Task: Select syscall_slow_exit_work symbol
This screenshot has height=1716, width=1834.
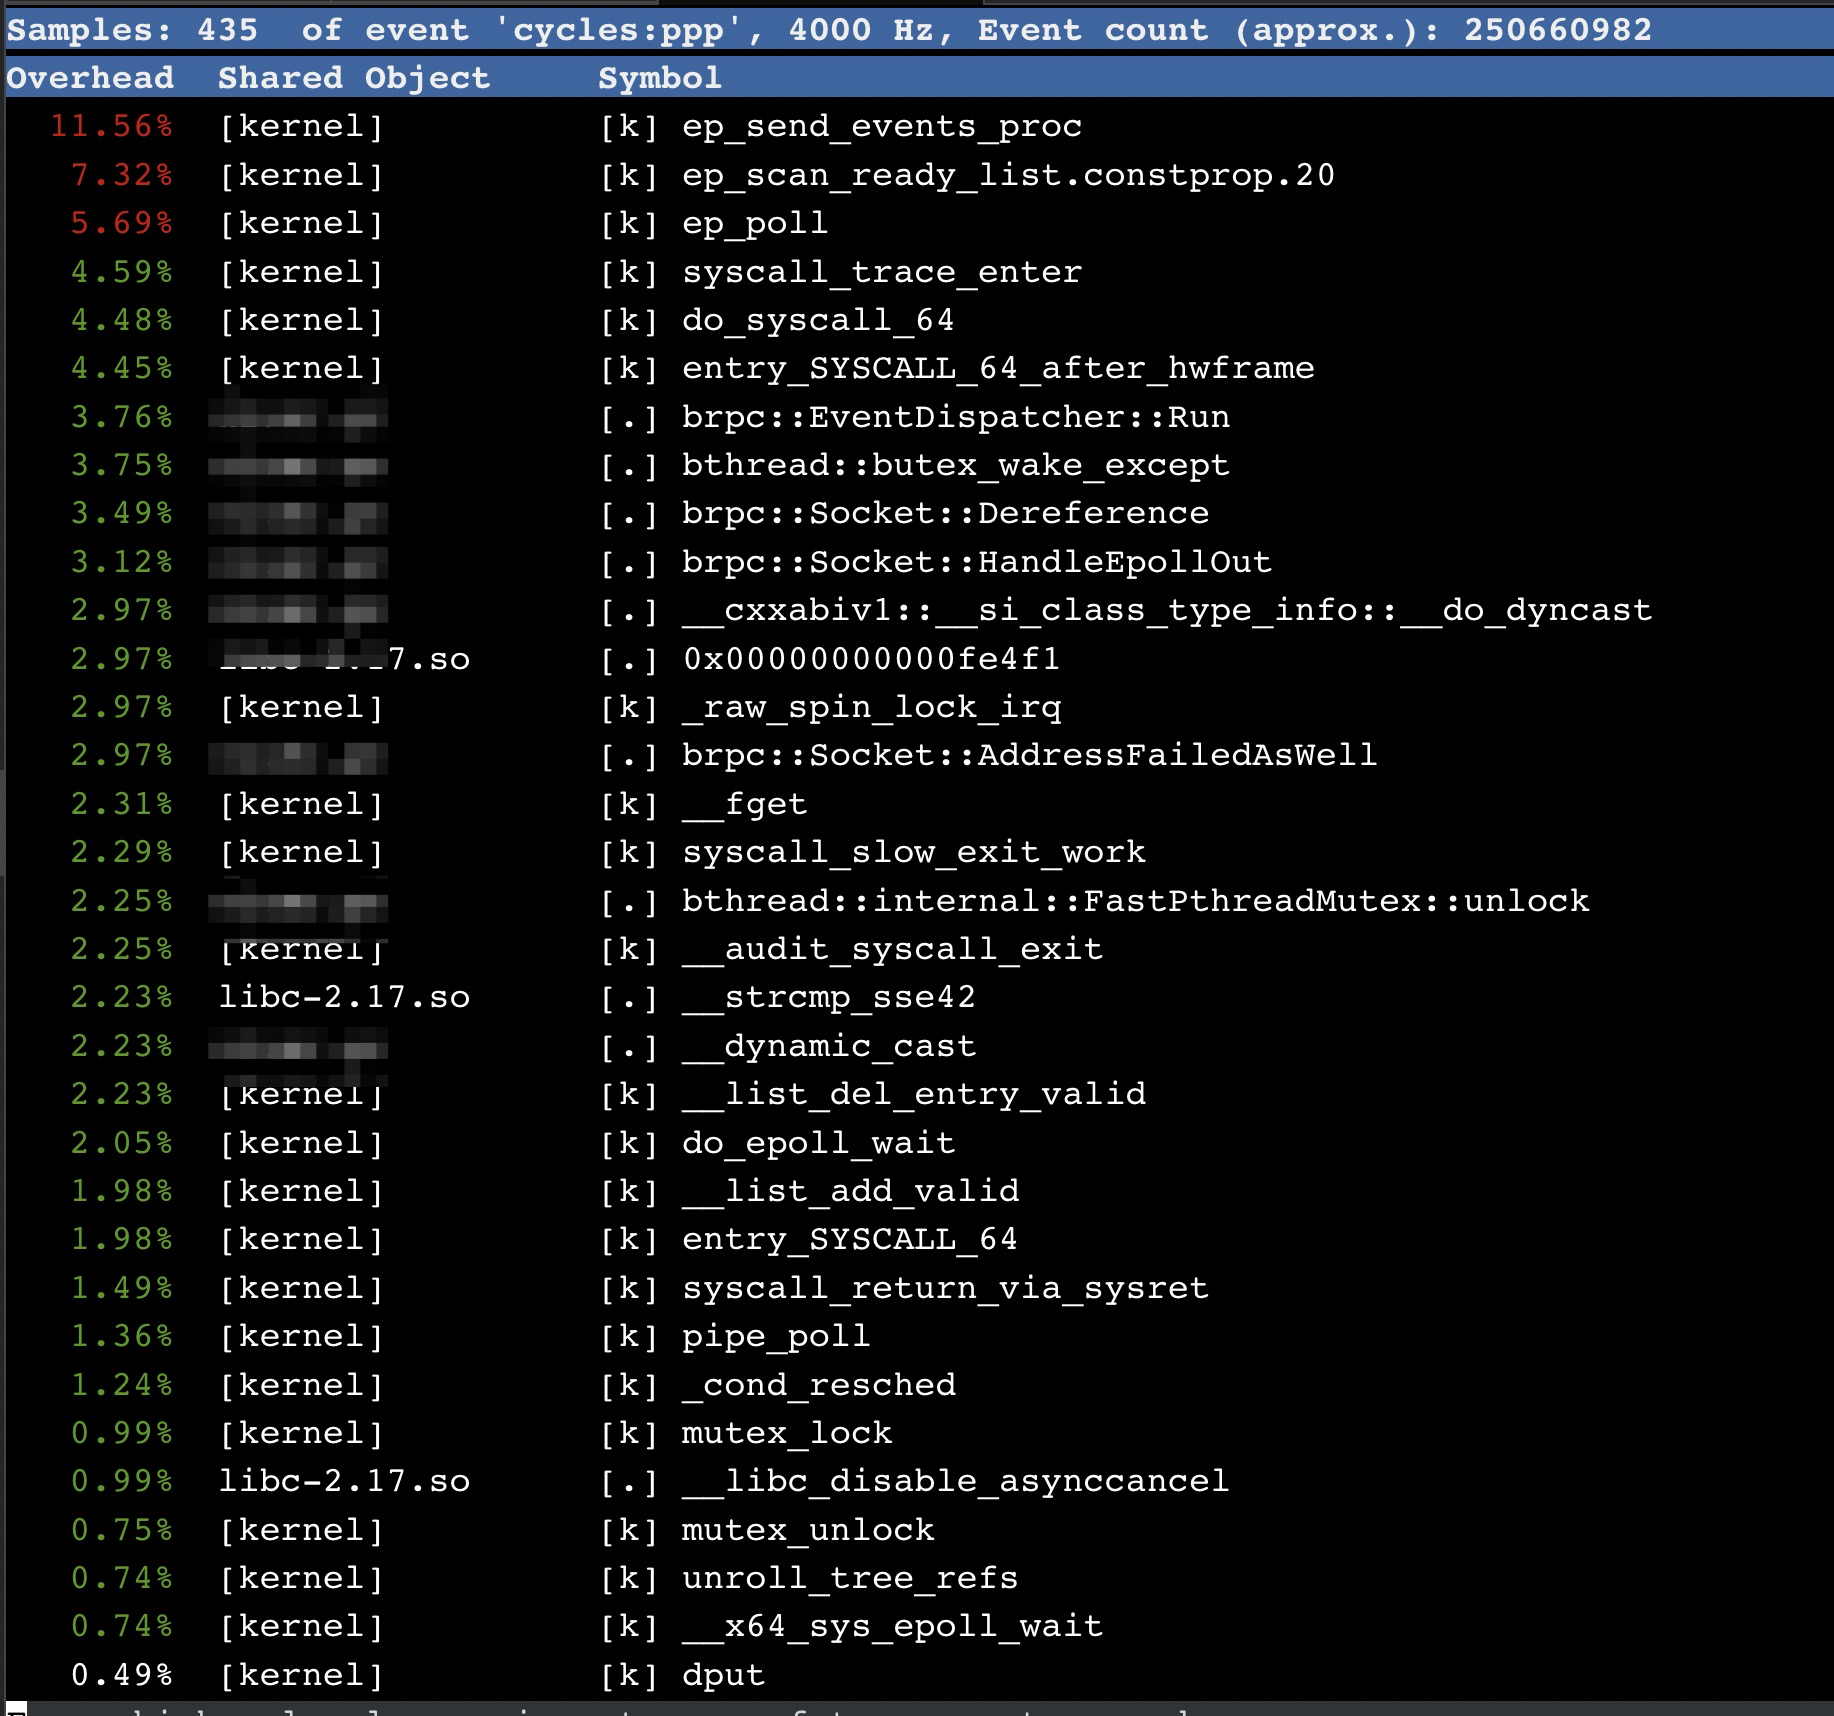Action: pos(913,852)
